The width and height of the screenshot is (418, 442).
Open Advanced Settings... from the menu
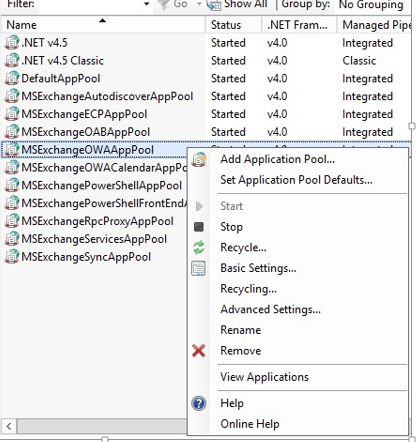coord(270,309)
